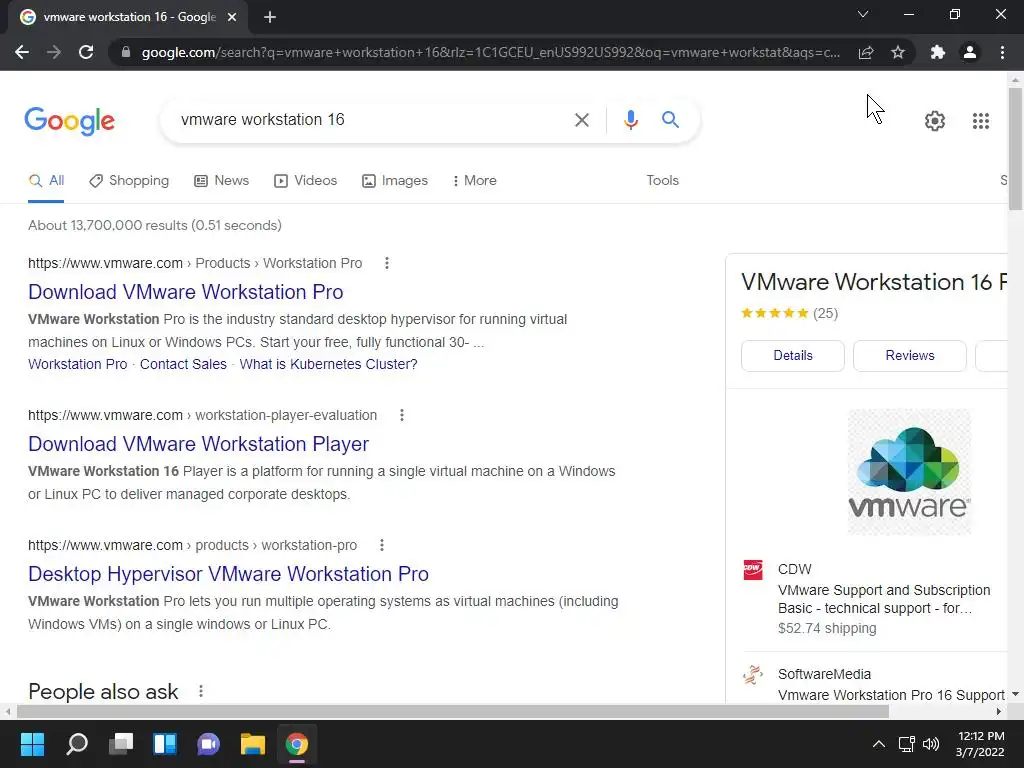Viewport: 1024px width, 768px height.
Task: Open the network tray icon
Action: (906, 744)
